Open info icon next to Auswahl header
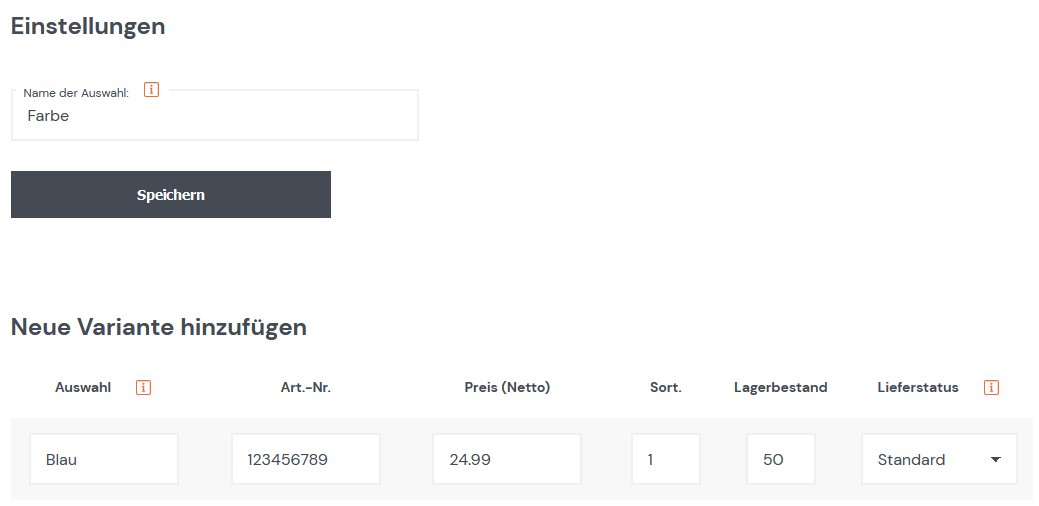The width and height of the screenshot is (1039, 506). 143,387
